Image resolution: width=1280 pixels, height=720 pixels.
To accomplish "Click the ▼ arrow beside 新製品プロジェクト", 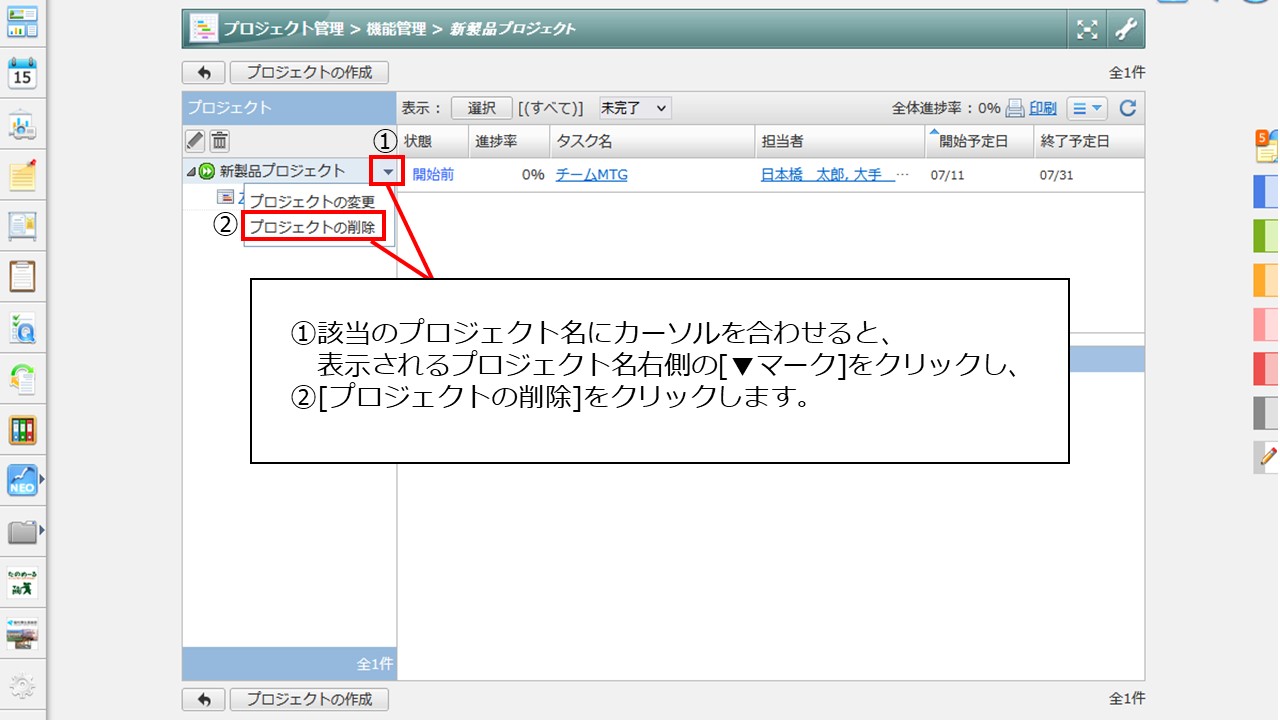I will 388,172.
